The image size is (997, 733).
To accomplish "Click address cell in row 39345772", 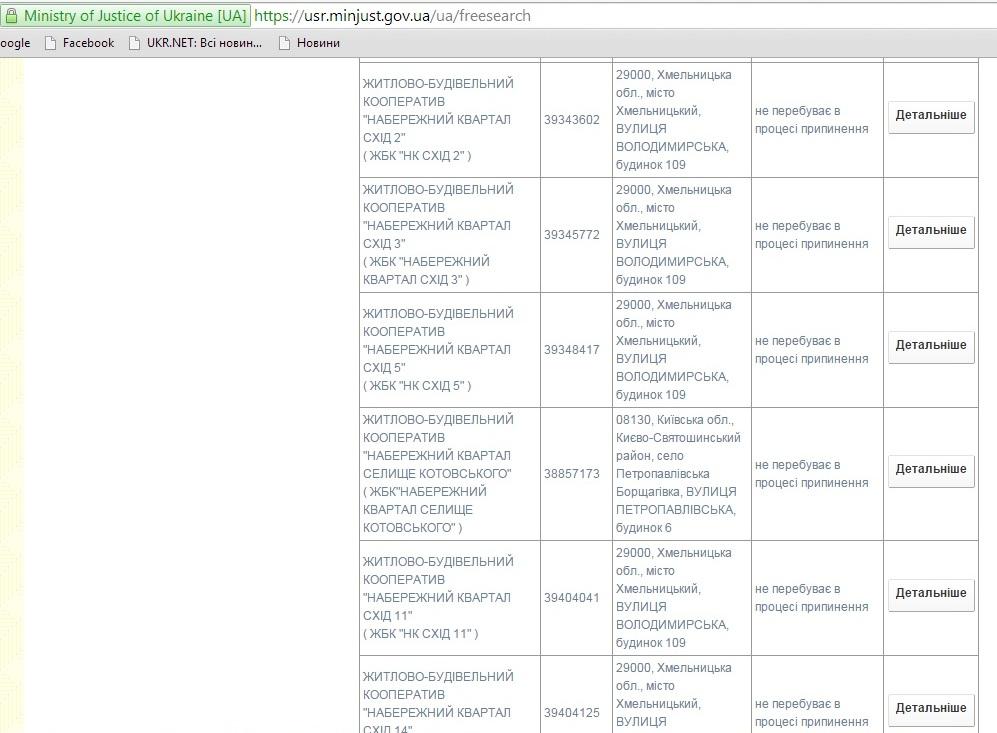I will point(682,235).
